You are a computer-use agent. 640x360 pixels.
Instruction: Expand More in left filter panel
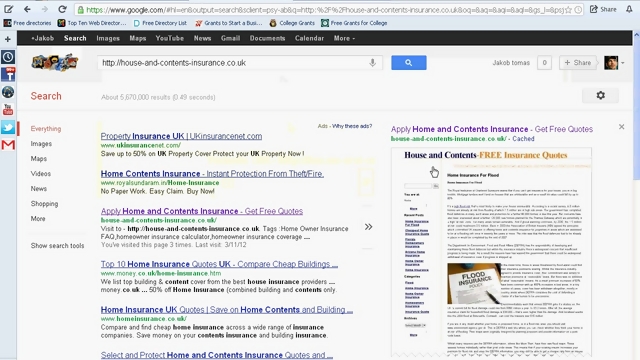[x=38, y=219]
